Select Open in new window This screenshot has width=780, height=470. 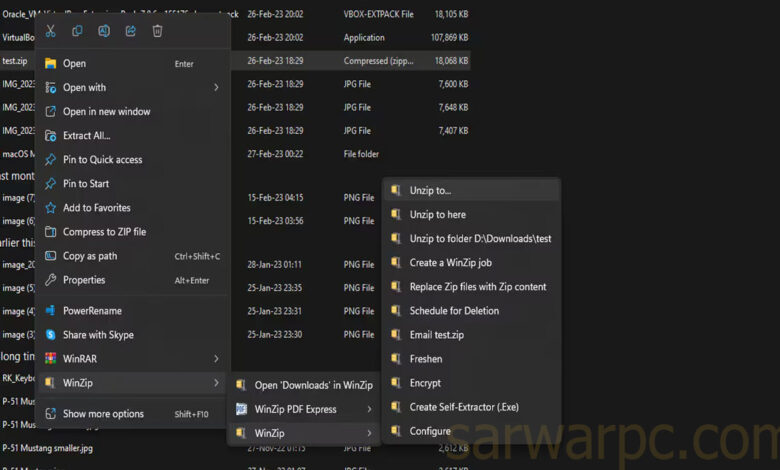click(132, 111)
